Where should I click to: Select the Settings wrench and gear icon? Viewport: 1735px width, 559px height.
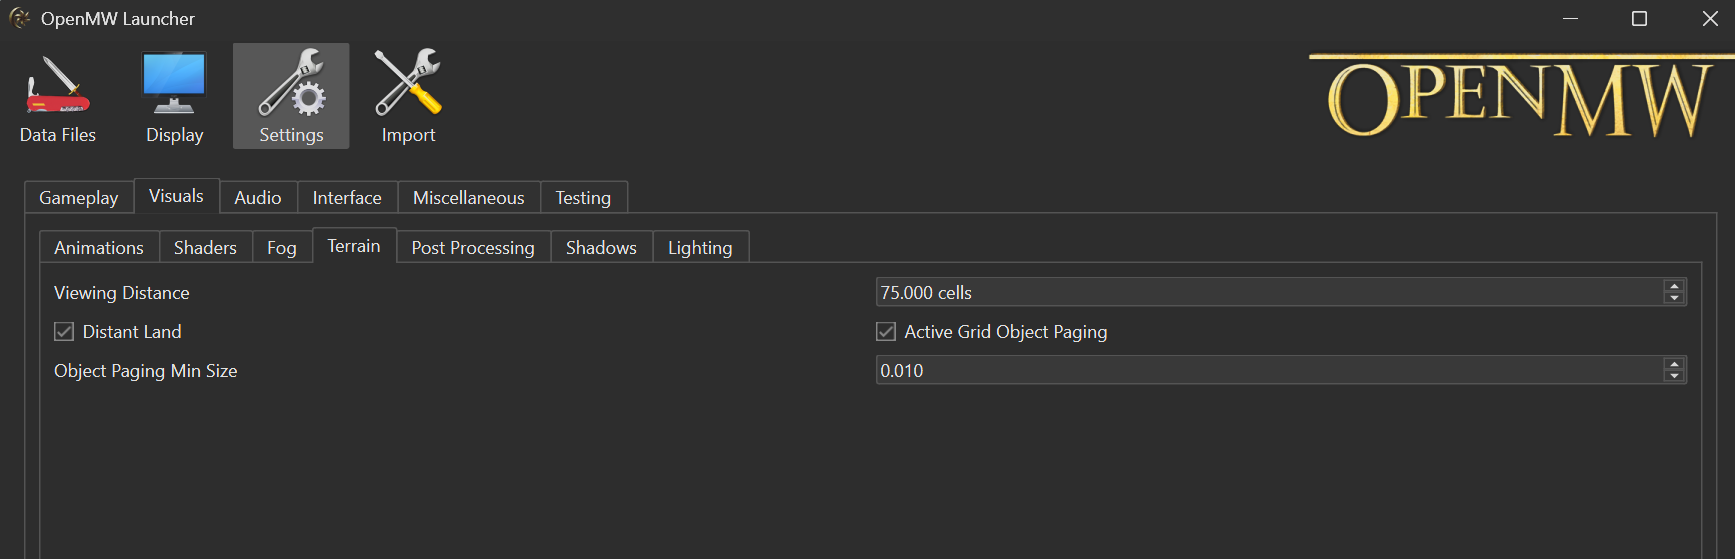coord(291,83)
